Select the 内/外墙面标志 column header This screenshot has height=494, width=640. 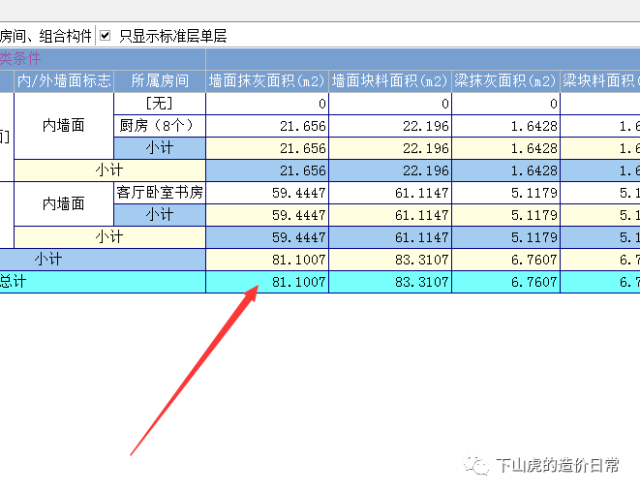(64, 81)
